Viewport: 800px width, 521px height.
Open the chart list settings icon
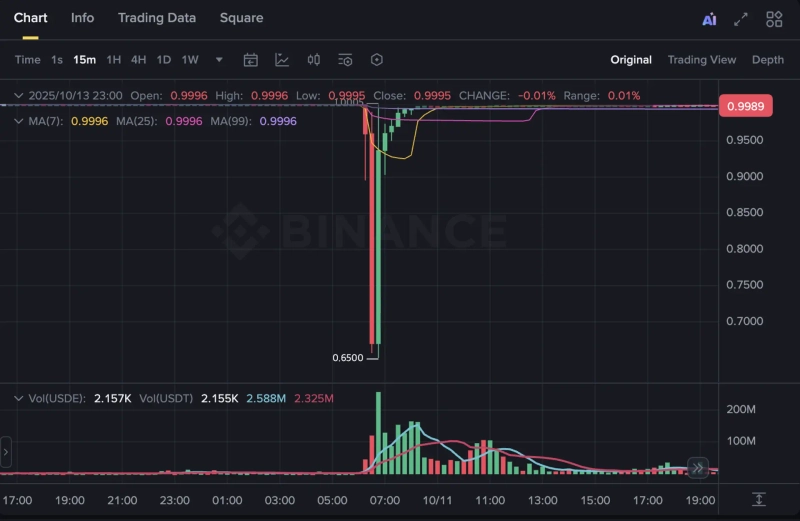[x=345, y=60]
